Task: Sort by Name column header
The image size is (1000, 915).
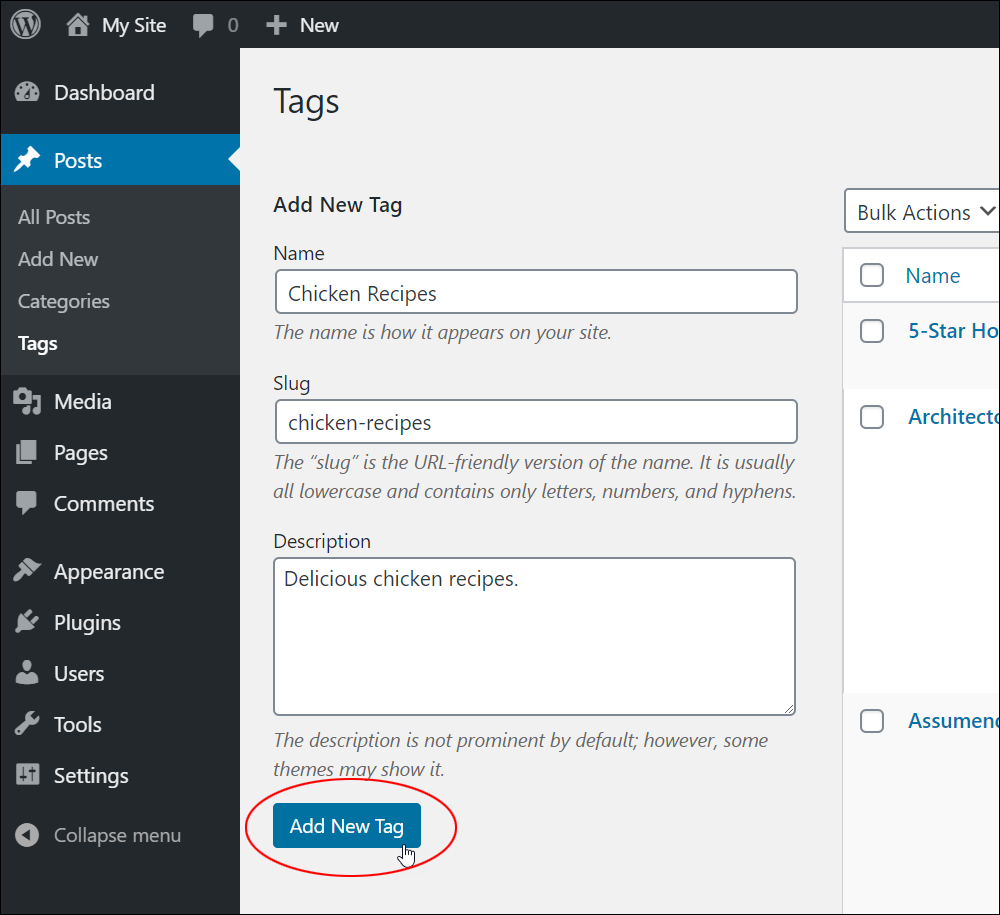Action: tap(932, 275)
